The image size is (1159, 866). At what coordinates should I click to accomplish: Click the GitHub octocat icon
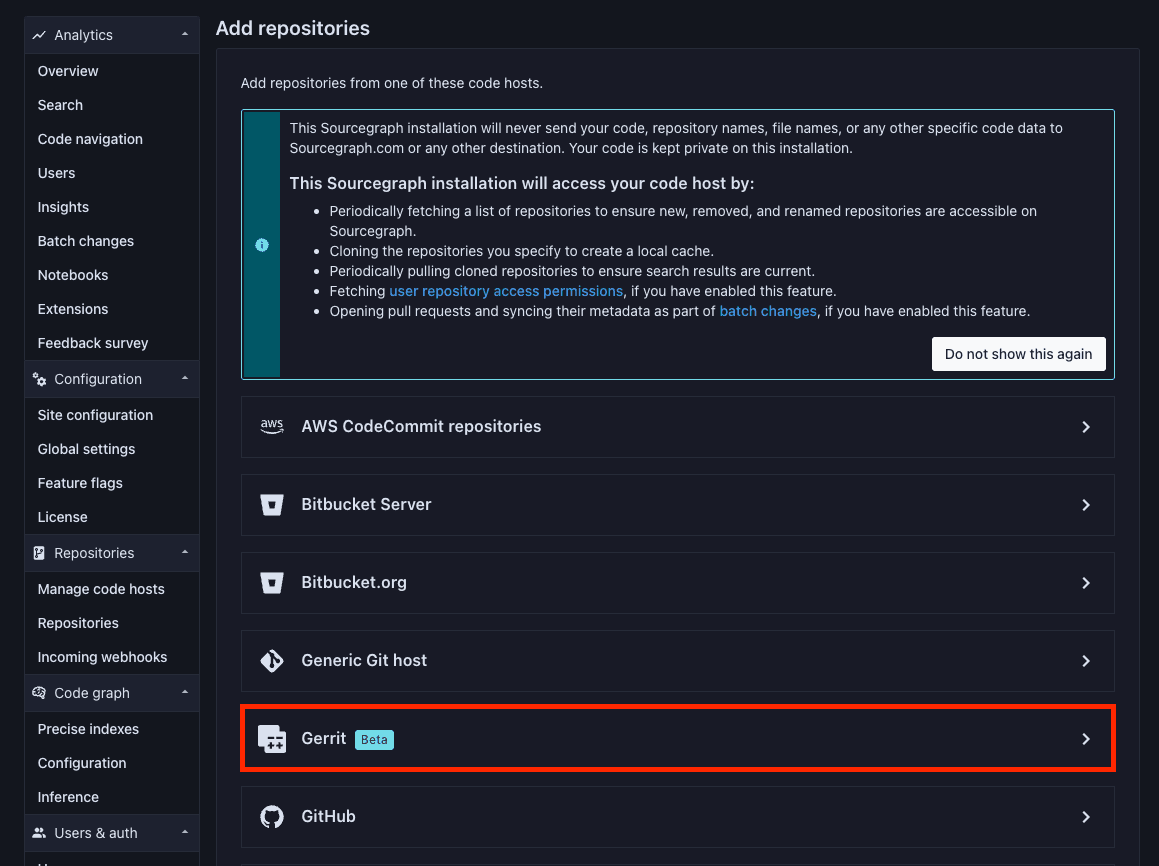[272, 816]
